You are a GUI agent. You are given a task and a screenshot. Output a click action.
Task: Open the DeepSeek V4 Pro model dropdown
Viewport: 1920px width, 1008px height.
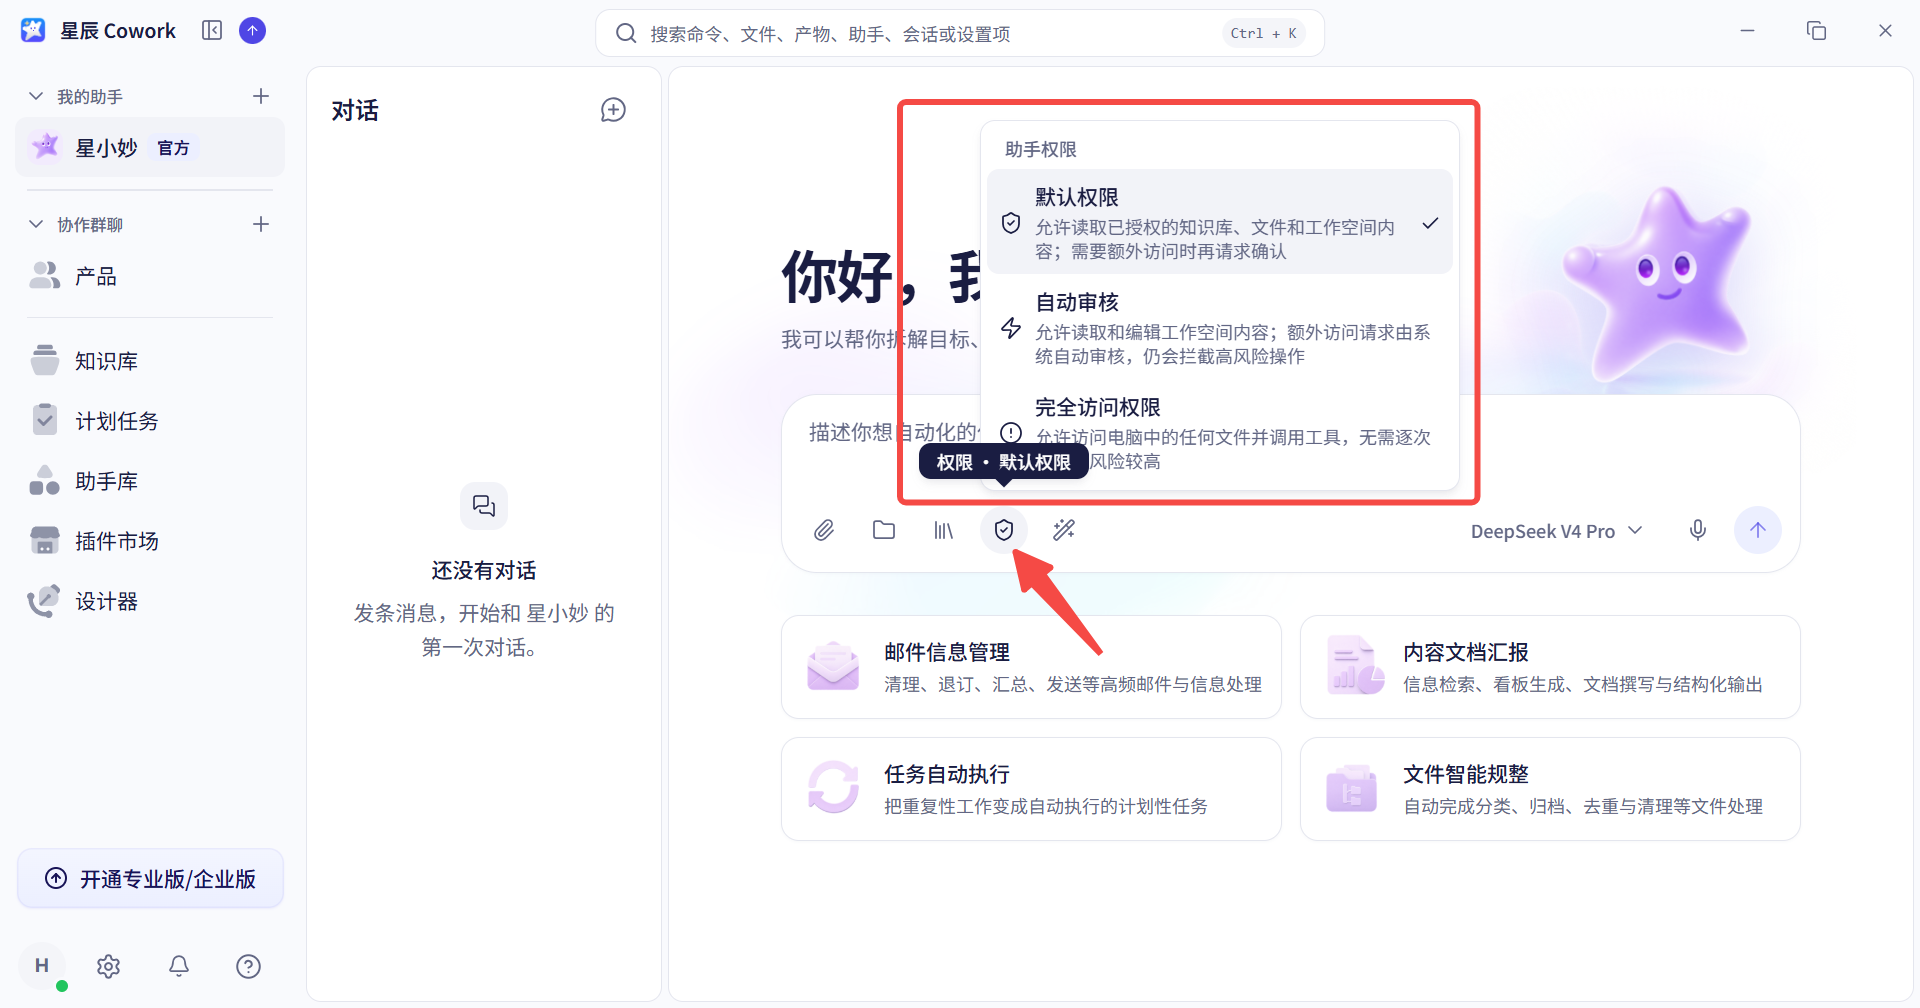(x=1556, y=531)
